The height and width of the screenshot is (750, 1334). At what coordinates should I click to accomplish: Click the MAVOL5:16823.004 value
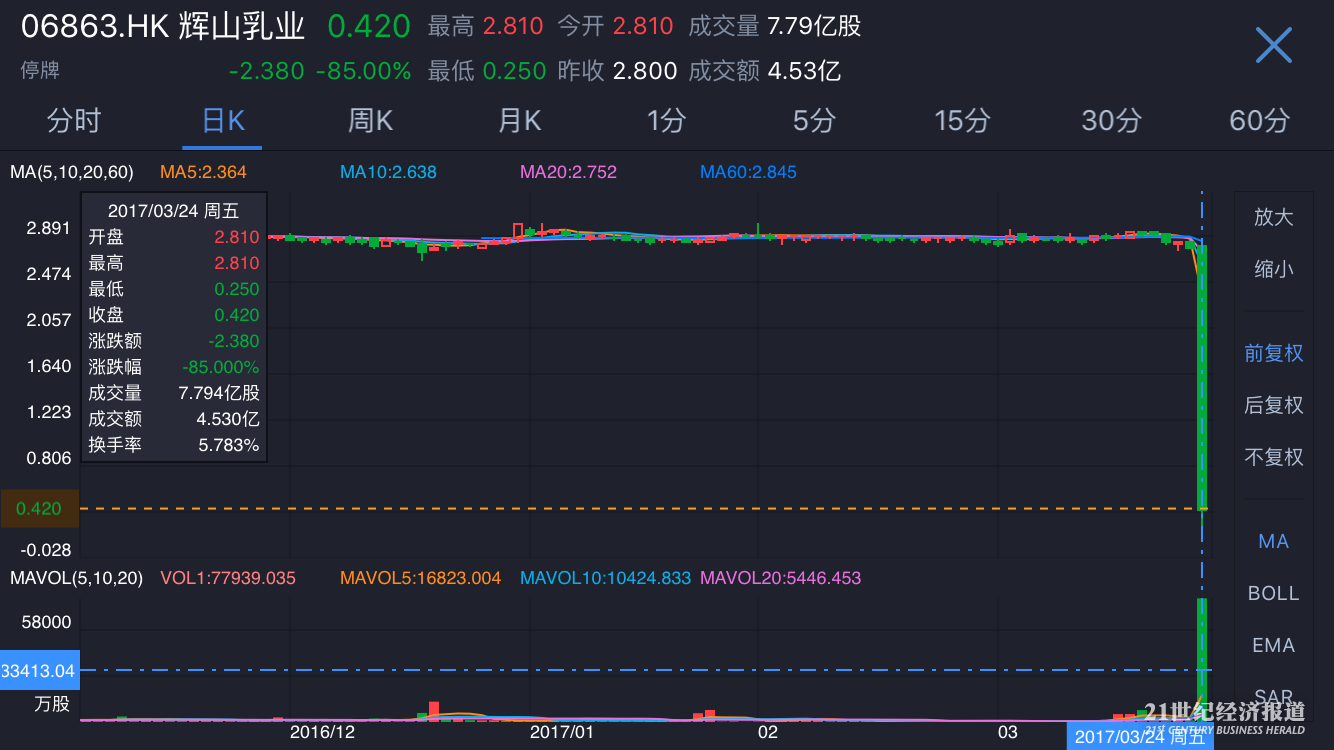[x=420, y=578]
